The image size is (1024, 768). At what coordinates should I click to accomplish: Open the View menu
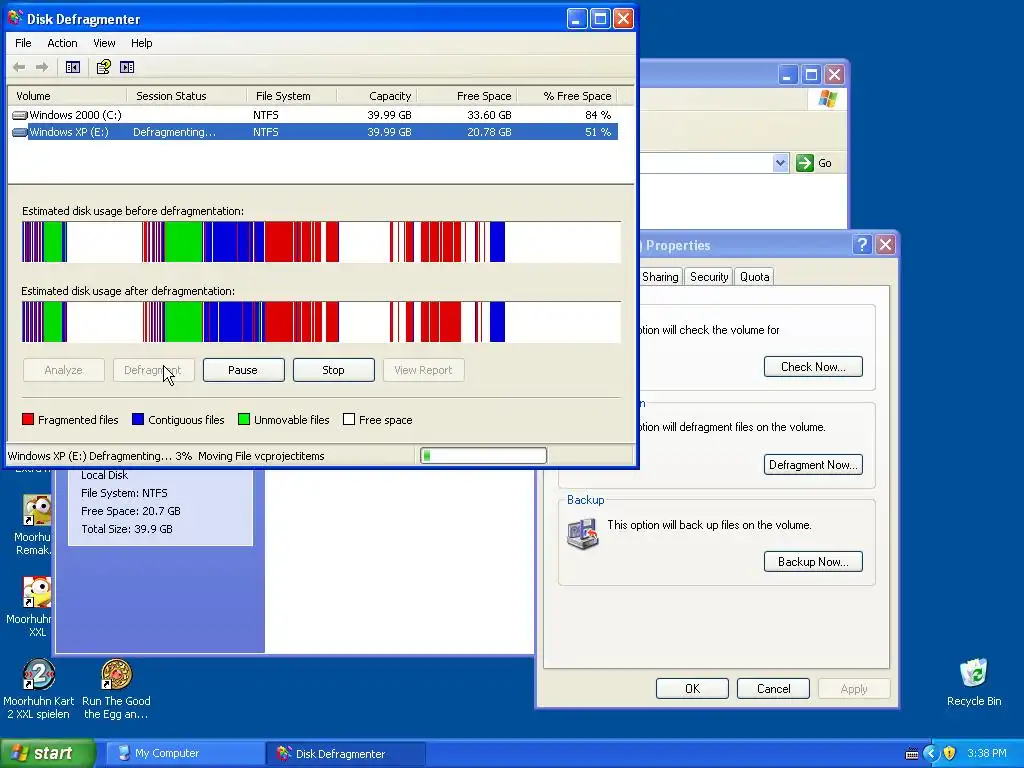click(104, 43)
